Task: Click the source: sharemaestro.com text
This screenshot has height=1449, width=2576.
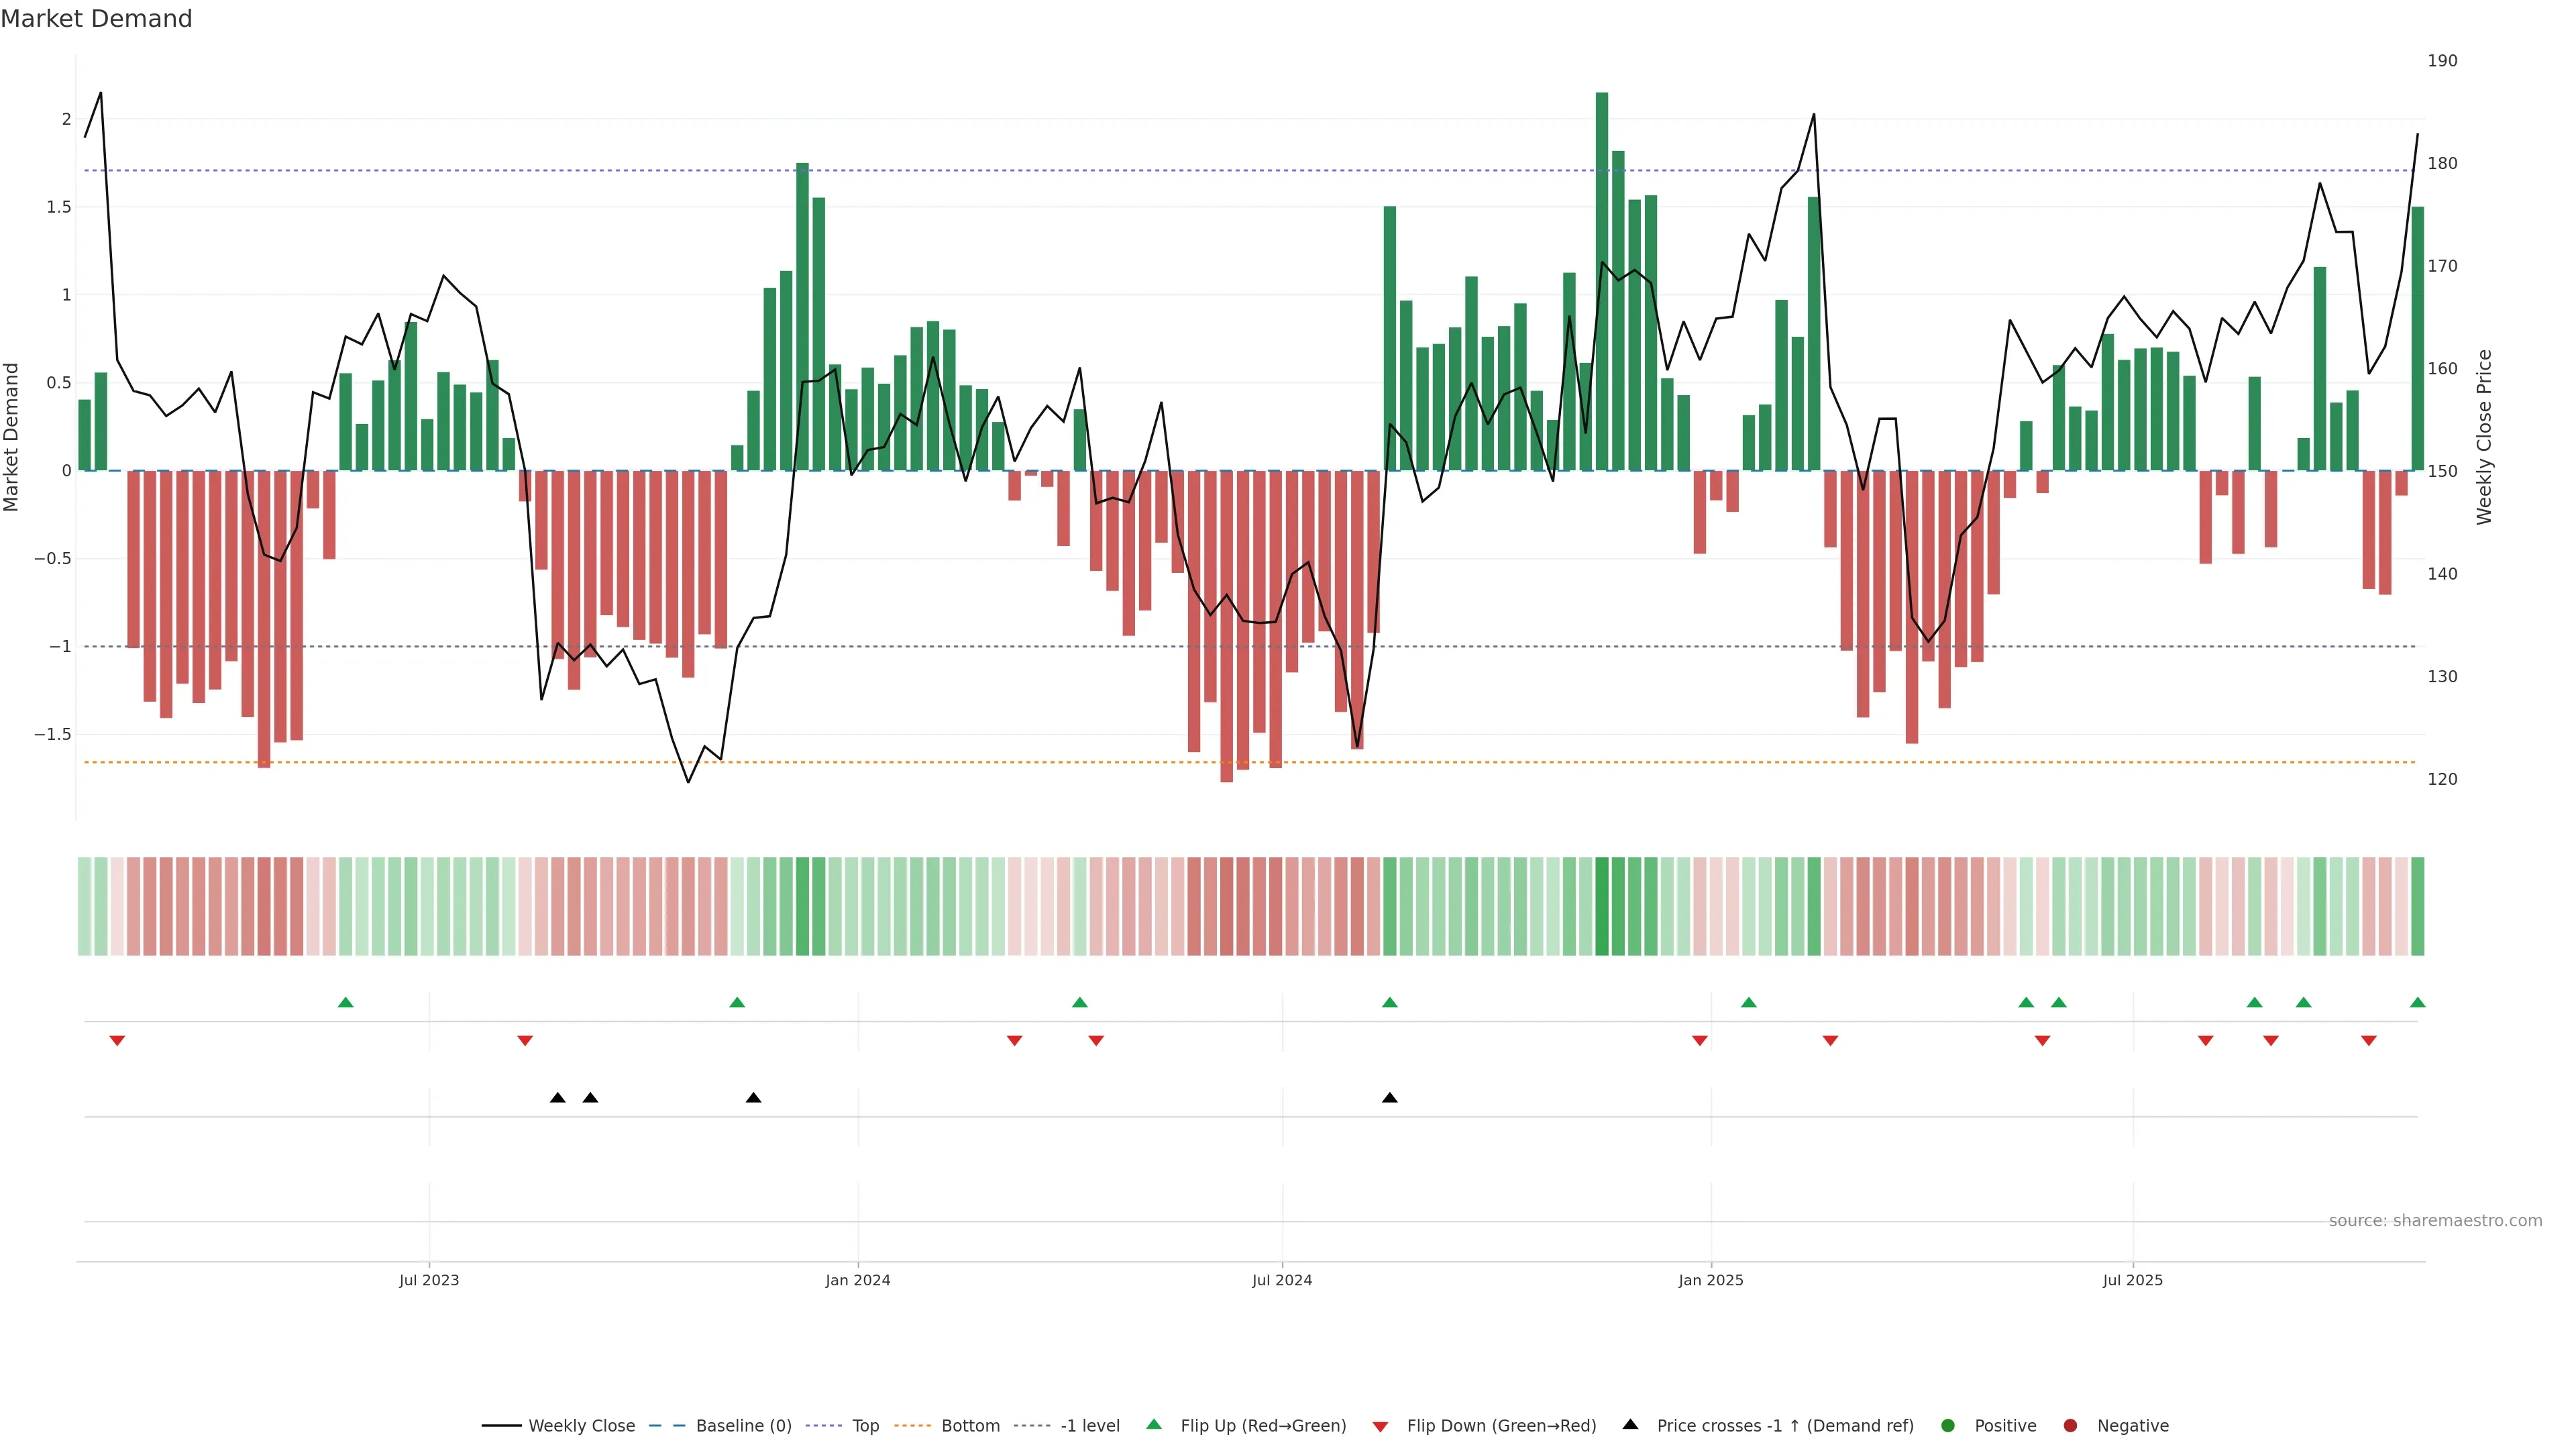Action: (x=2435, y=1220)
